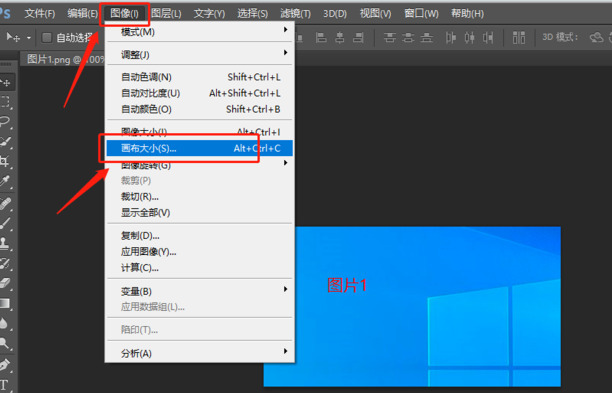The height and width of the screenshot is (393, 612).
Task: Select the Healing Brush tool
Action: tap(5, 204)
